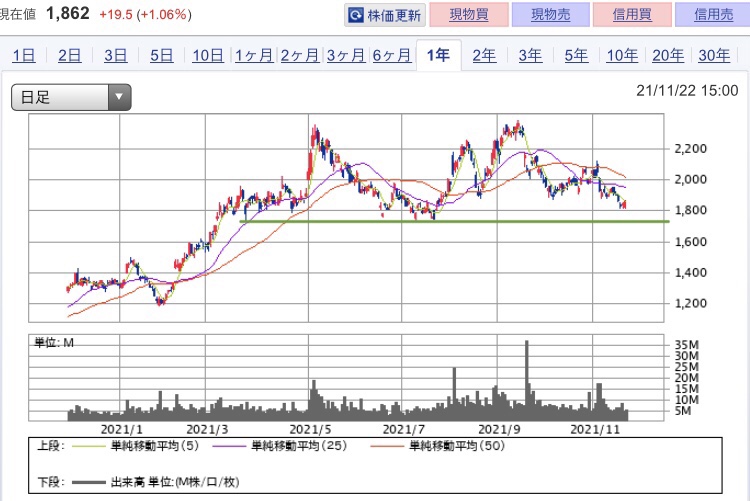Select the 20年 period tab

[668, 56]
